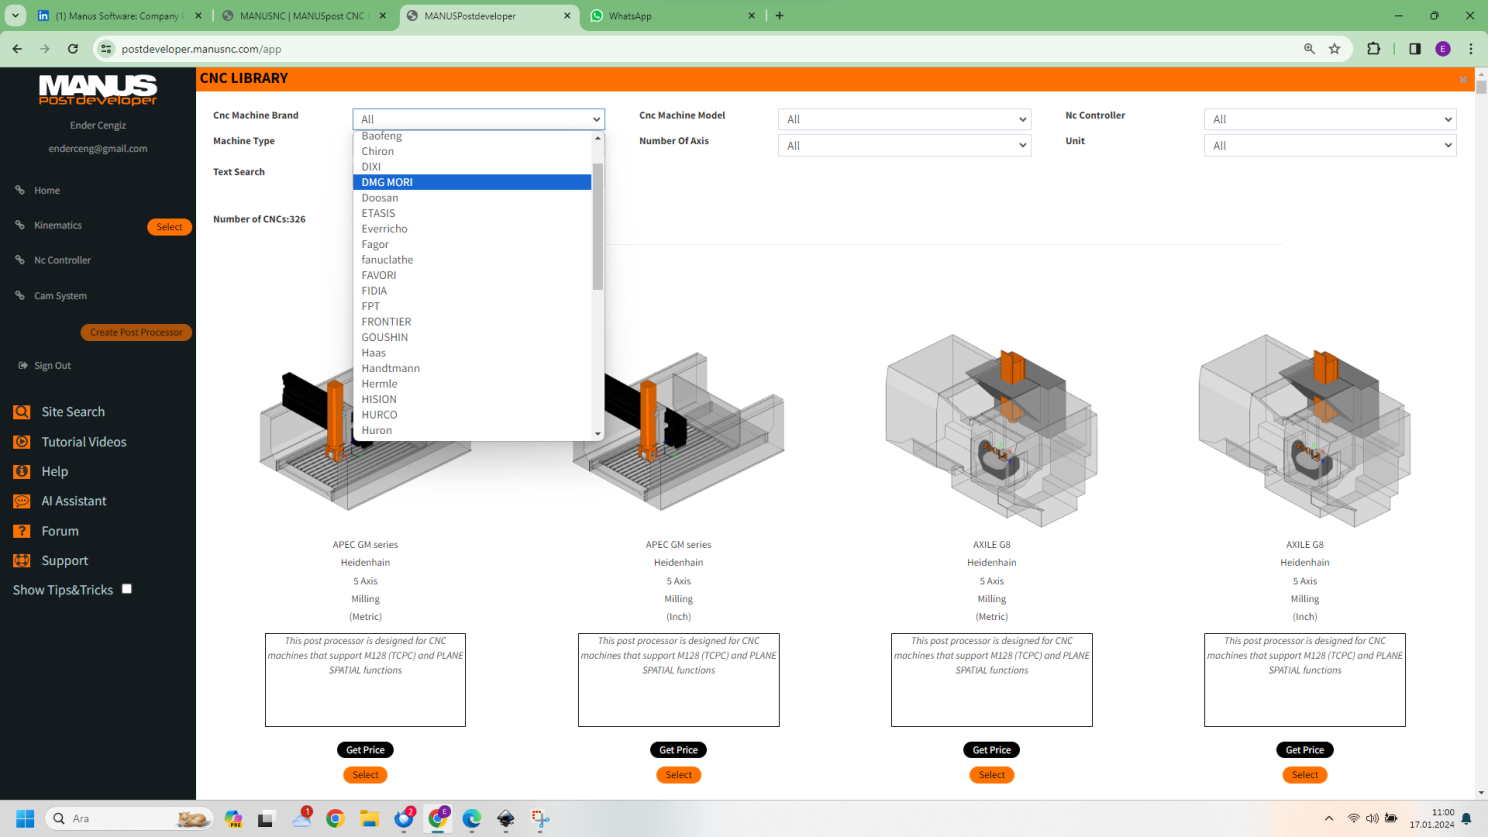Open Chrome extensions puzzle icon
Image resolution: width=1488 pixels, height=837 pixels.
tap(1373, 49)
